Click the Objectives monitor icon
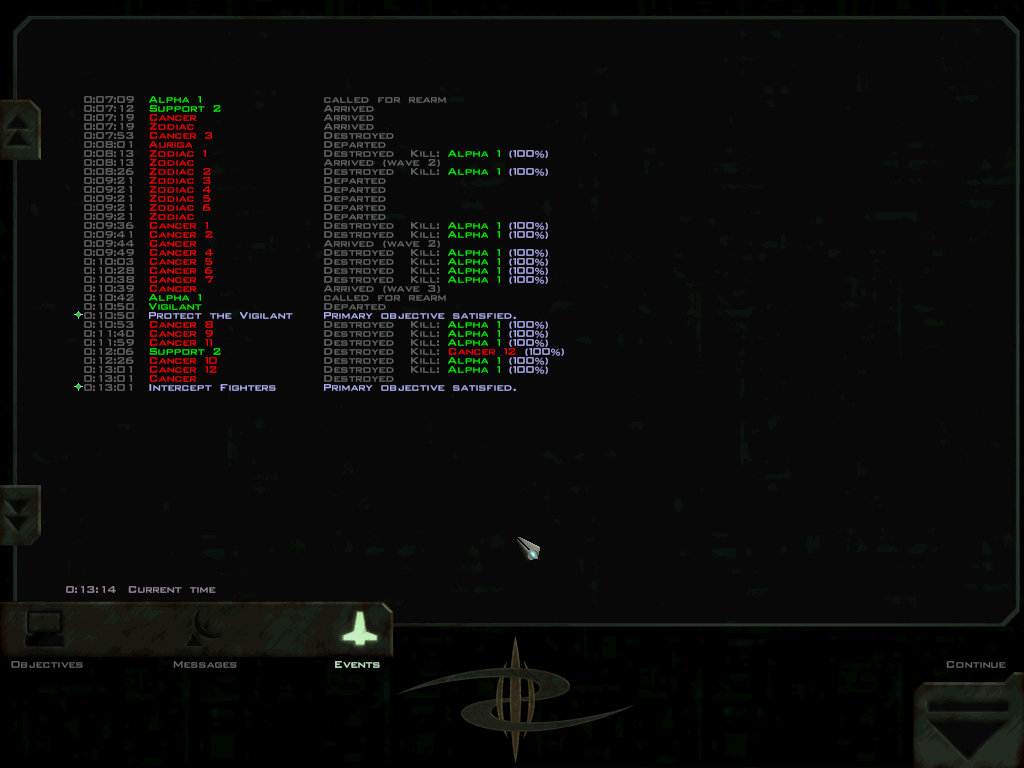Image resolution: width=1024 pixels, height=768 pixels. click(x=44, y=628)
